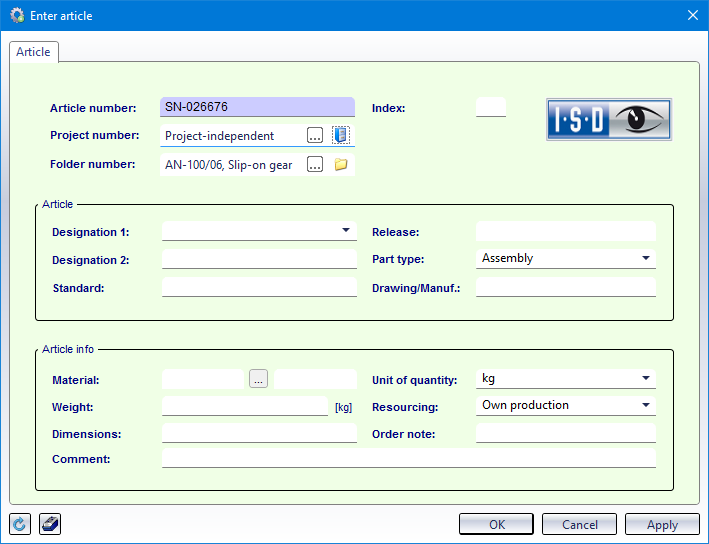Screen dimensions: 709x544
Task: Click into the Weight input field
Action: click(244, 406)
